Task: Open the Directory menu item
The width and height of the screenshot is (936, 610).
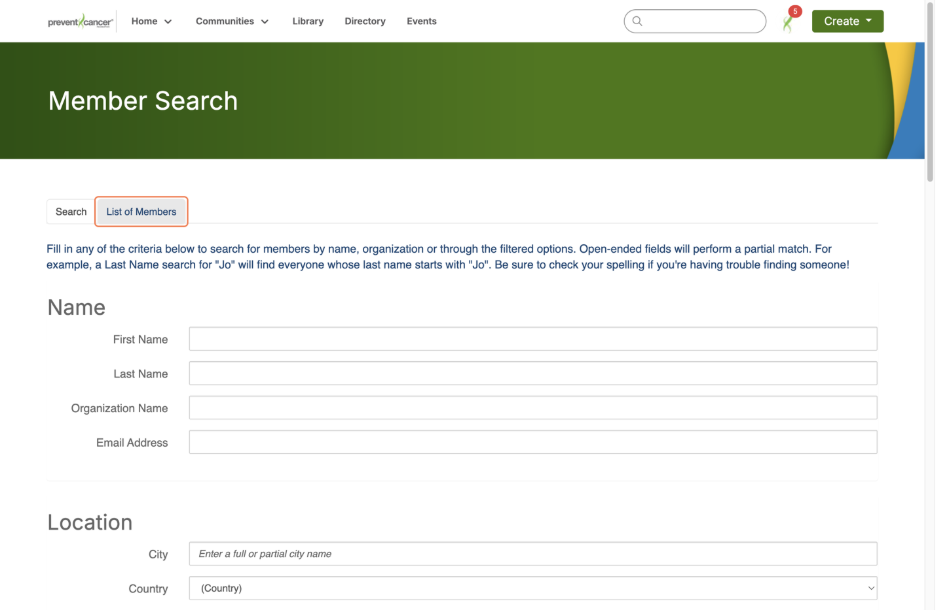Action: pos(365,22)
